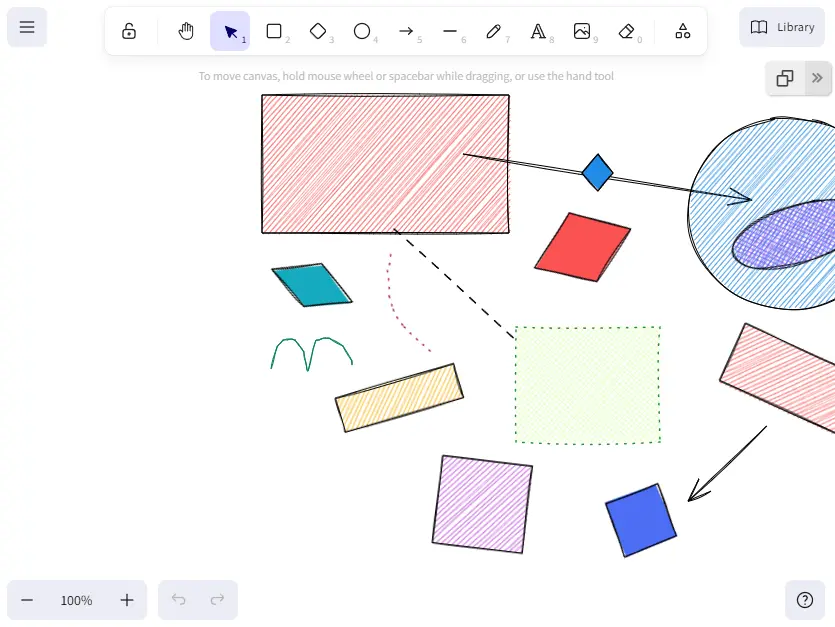Image resolution: width=835 pixels, height=627 pixels.
Task: Activate the Selection arrow tool
Action: click(x=230, y=31)
